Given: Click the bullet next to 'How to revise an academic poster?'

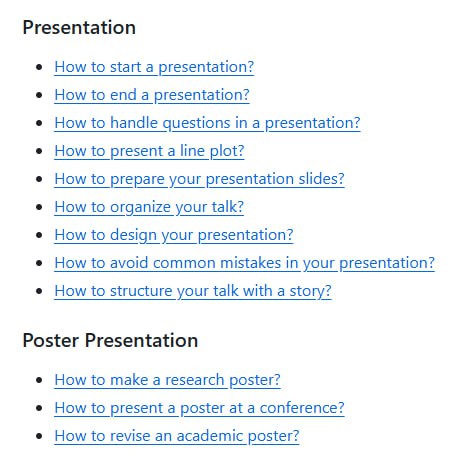Looking at the screenshot, I should coord(39,436).
